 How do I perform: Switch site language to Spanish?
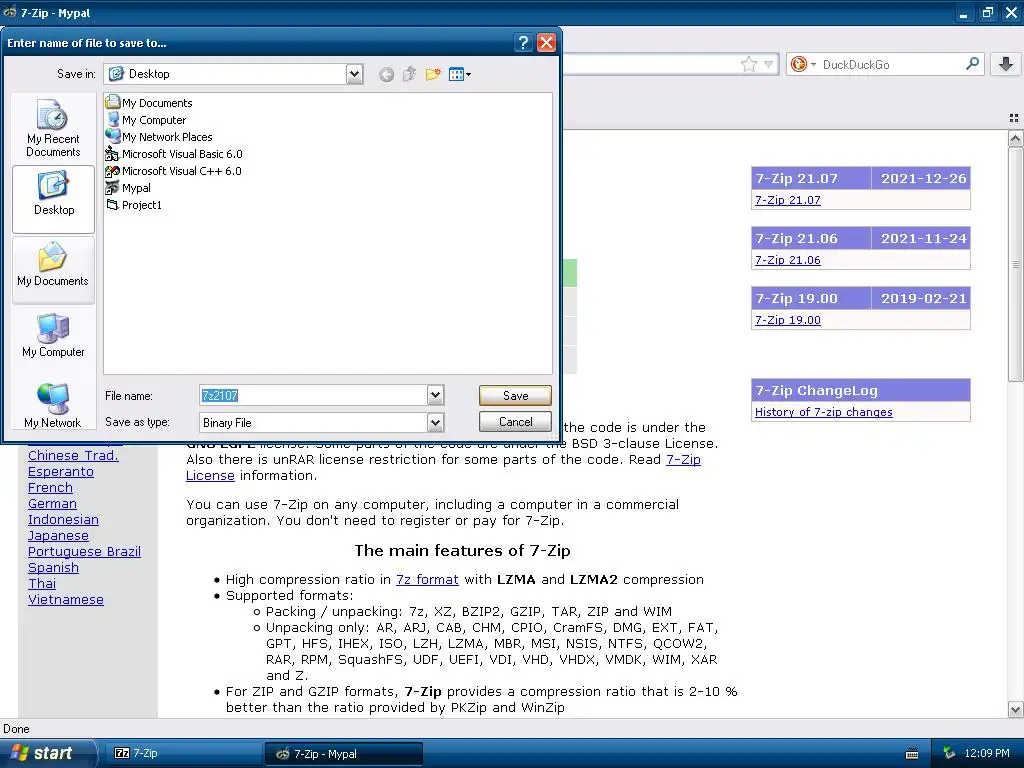pos(54,568)
